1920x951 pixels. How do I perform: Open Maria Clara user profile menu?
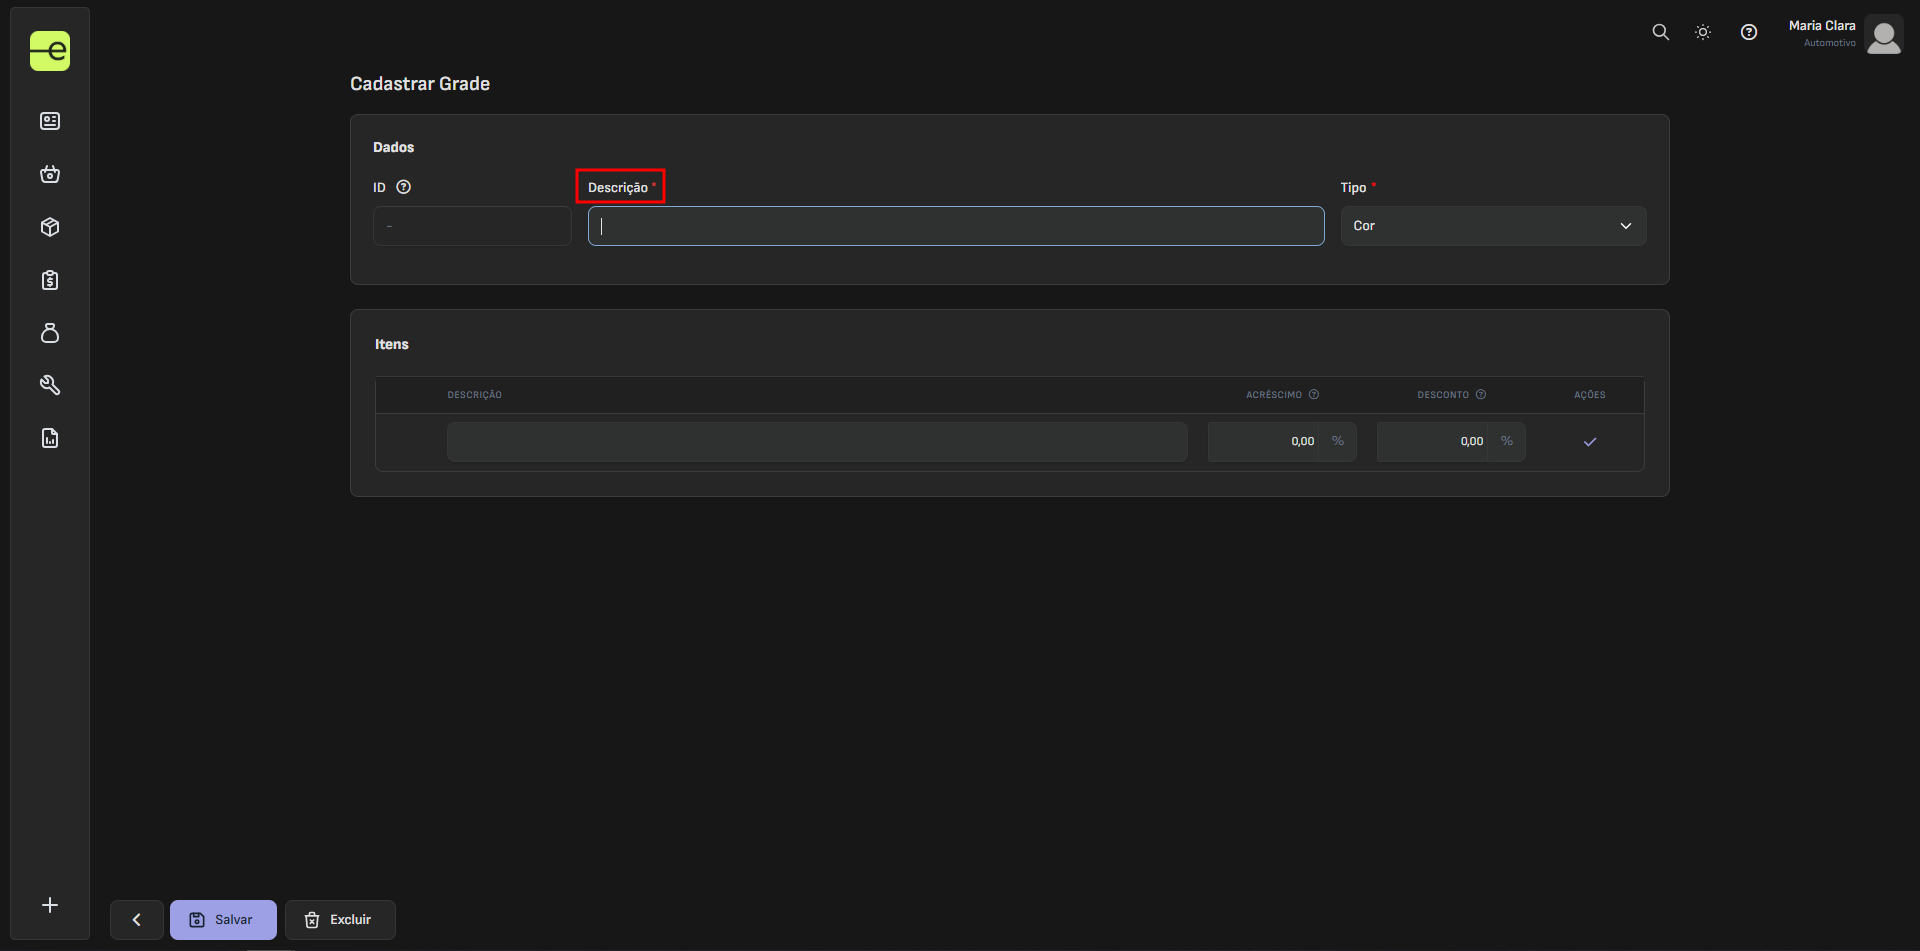[x=1844, y=35]
